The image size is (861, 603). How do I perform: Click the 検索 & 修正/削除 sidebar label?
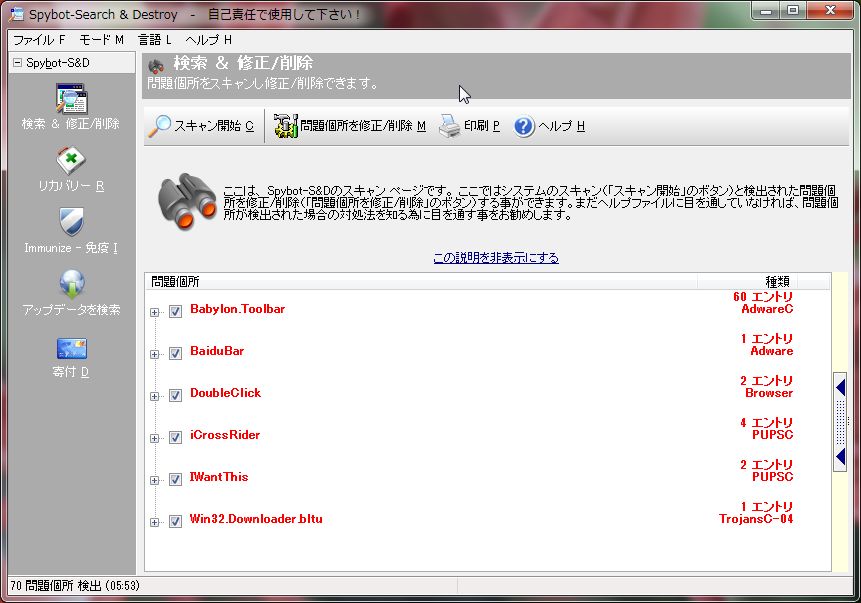coord(70,124)
